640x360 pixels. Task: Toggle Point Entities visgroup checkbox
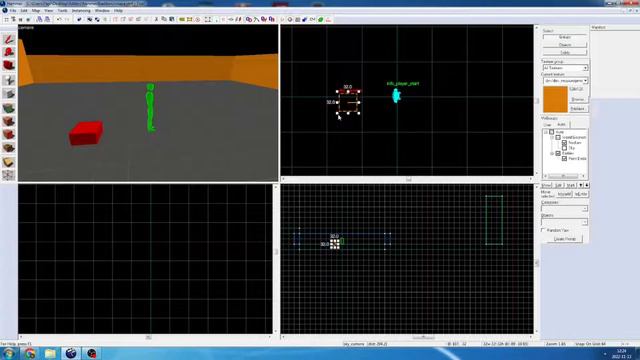tap(564, 158)
